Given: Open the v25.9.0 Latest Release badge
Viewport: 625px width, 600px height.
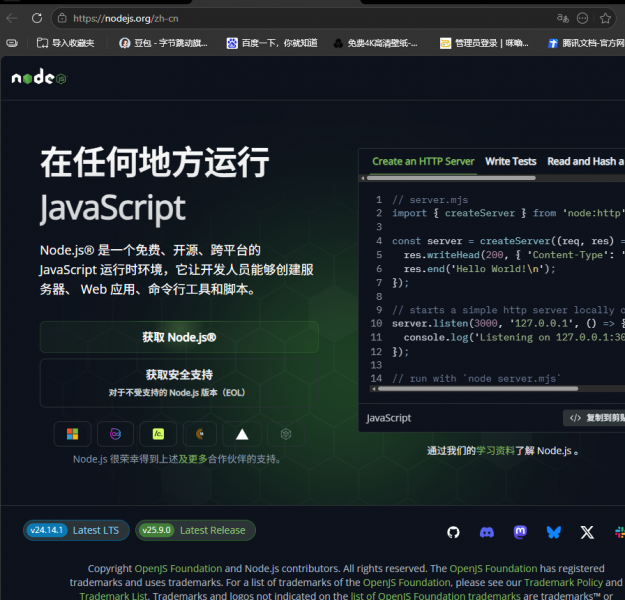Looking at the screenshot, I should click(x=195, y=530).
